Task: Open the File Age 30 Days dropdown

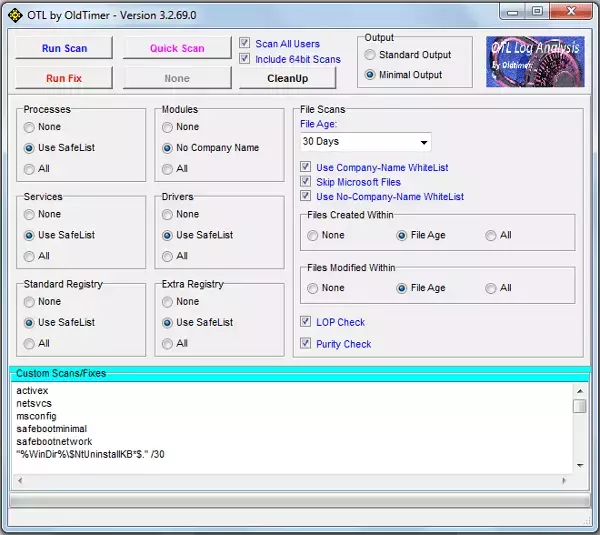Action: tap(366, 142)
